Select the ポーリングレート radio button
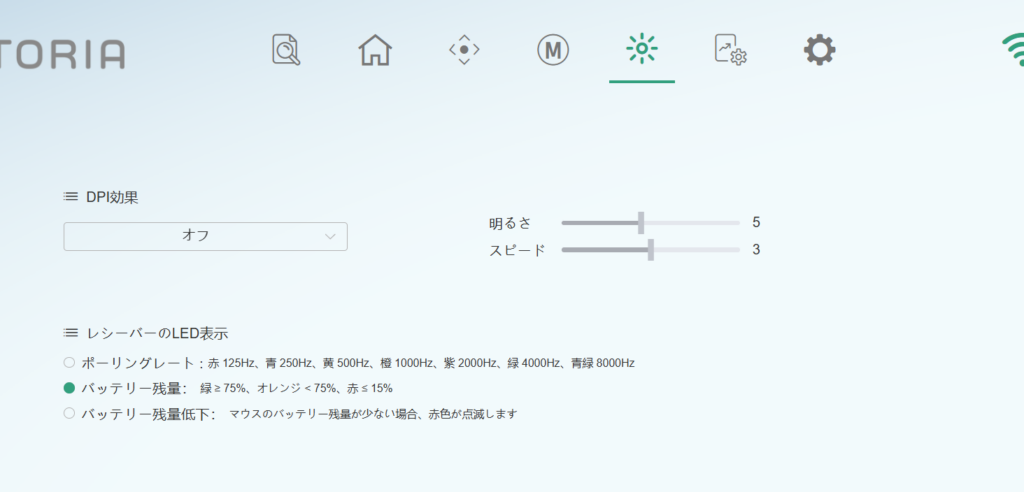 (69, 362)
